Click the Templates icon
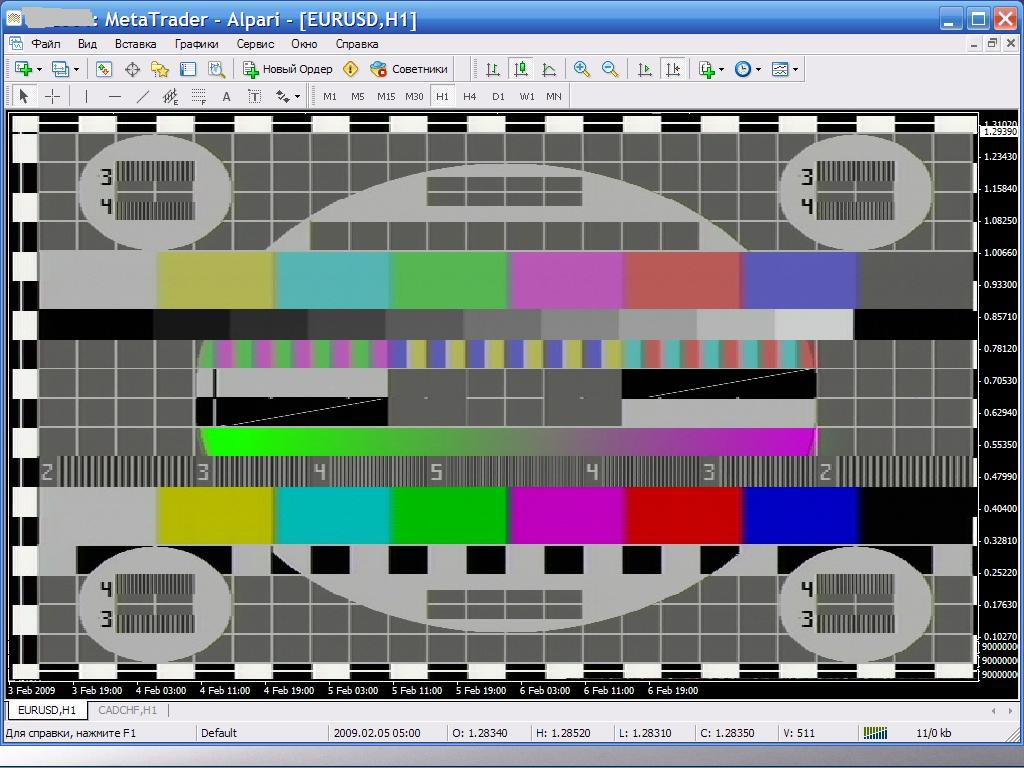This screenshot has height=768, width=1024. click(x=780, y=69)
